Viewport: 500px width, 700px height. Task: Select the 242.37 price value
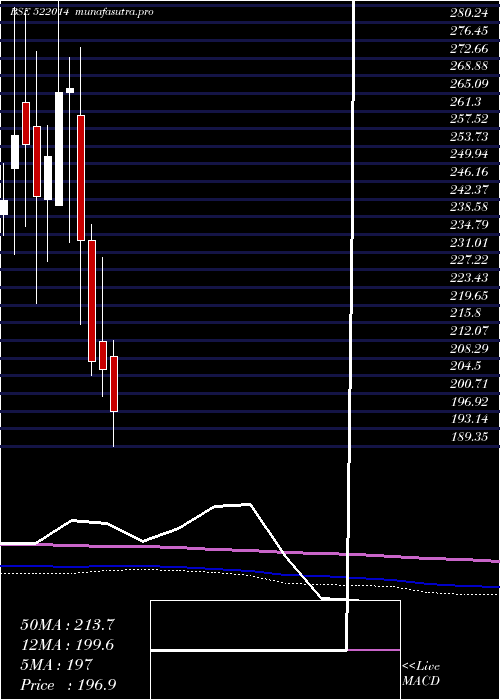coord(469,190)
